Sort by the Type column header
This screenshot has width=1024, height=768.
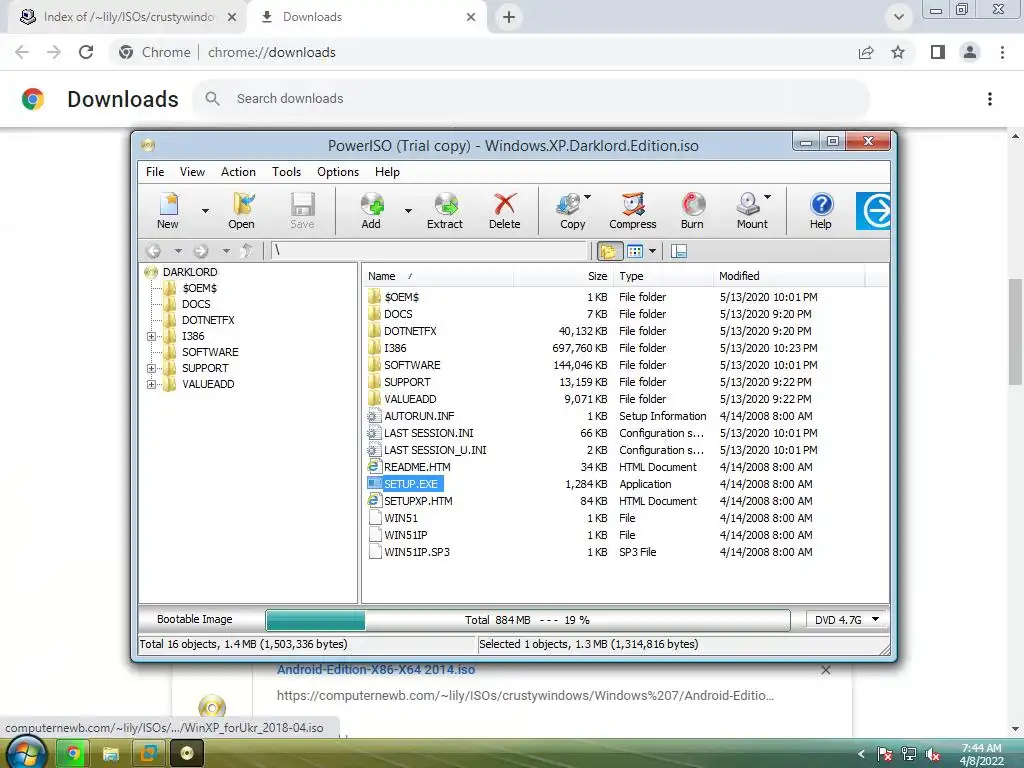[664, 276]
